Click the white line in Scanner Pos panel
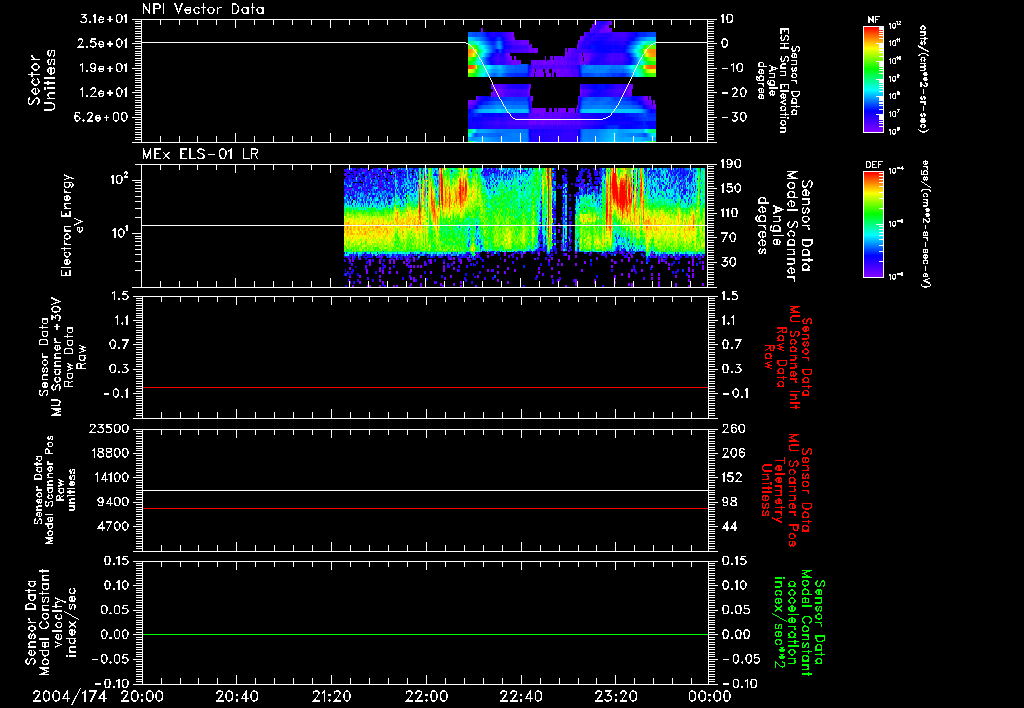Screen dimensions: 1024x708 point(425,491)
